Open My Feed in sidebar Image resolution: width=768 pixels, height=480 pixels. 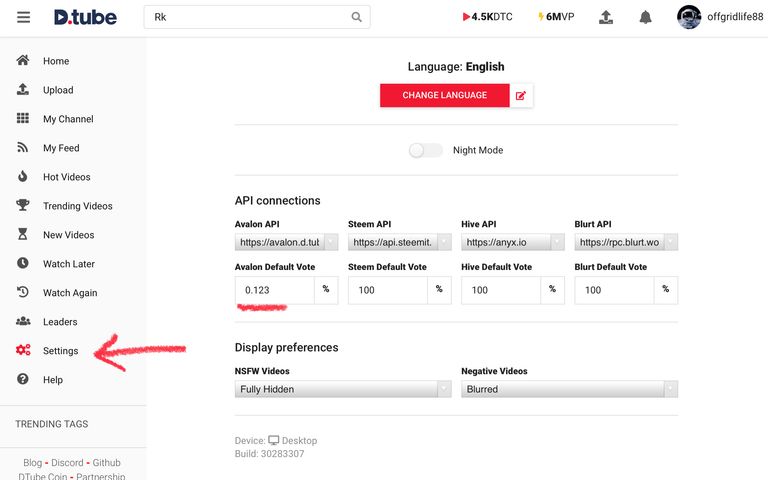[x=61, y=148]
